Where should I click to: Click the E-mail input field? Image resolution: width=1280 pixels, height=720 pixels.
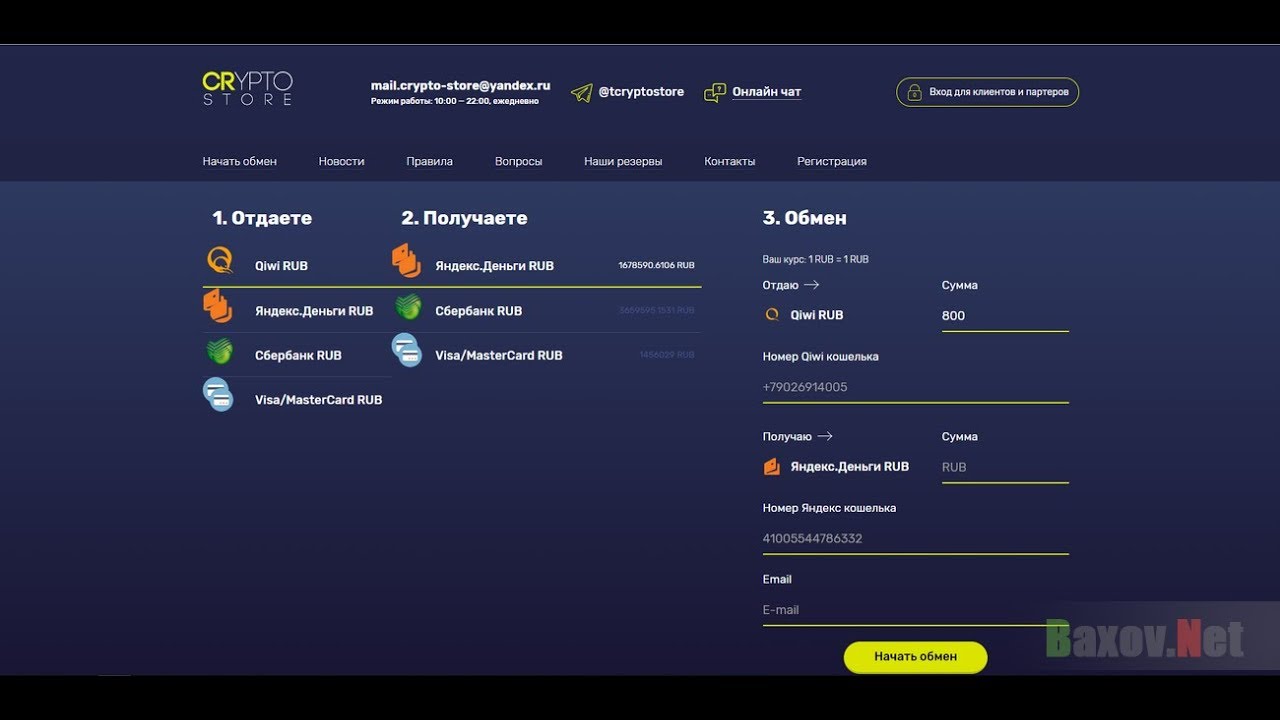[x=915, y=610]
